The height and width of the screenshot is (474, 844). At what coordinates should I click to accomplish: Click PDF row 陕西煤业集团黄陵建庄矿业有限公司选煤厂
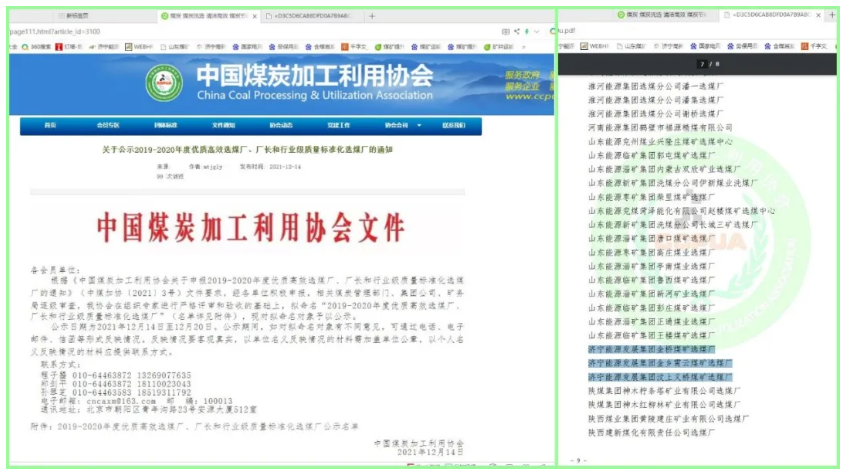tap(669, 419)
